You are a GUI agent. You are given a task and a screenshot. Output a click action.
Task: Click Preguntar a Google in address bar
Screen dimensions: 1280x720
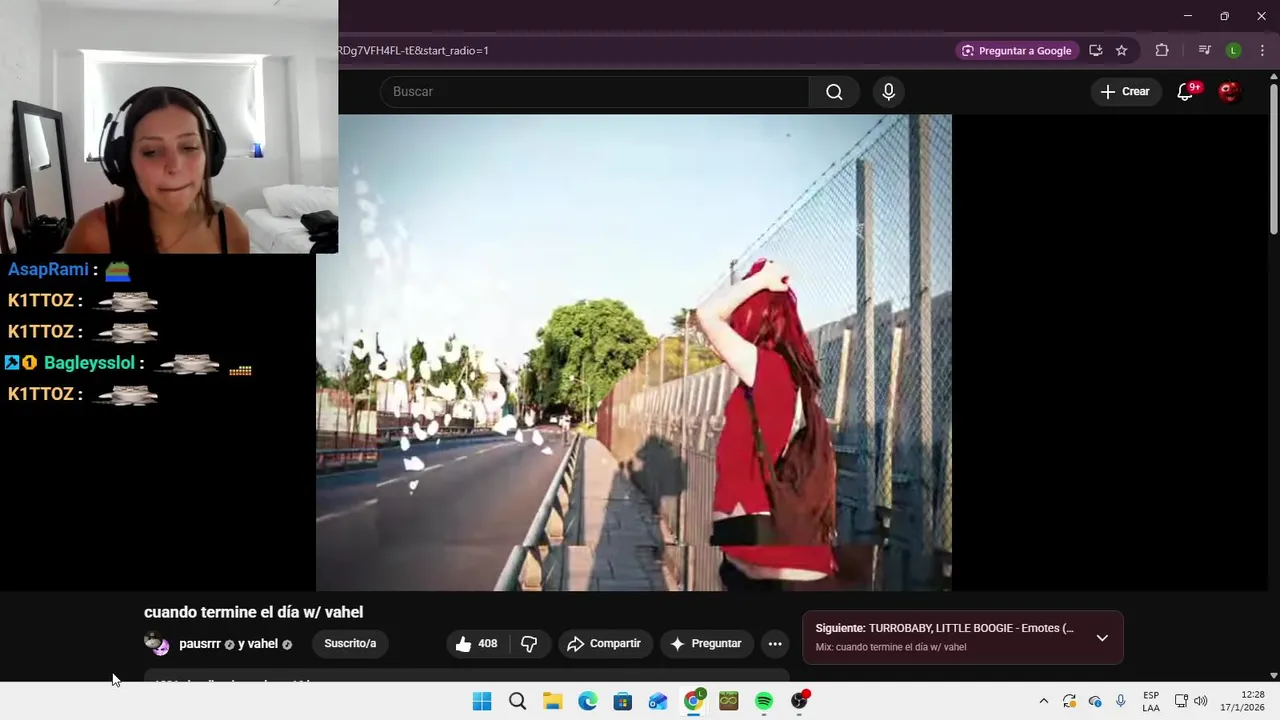point(1016,51)
